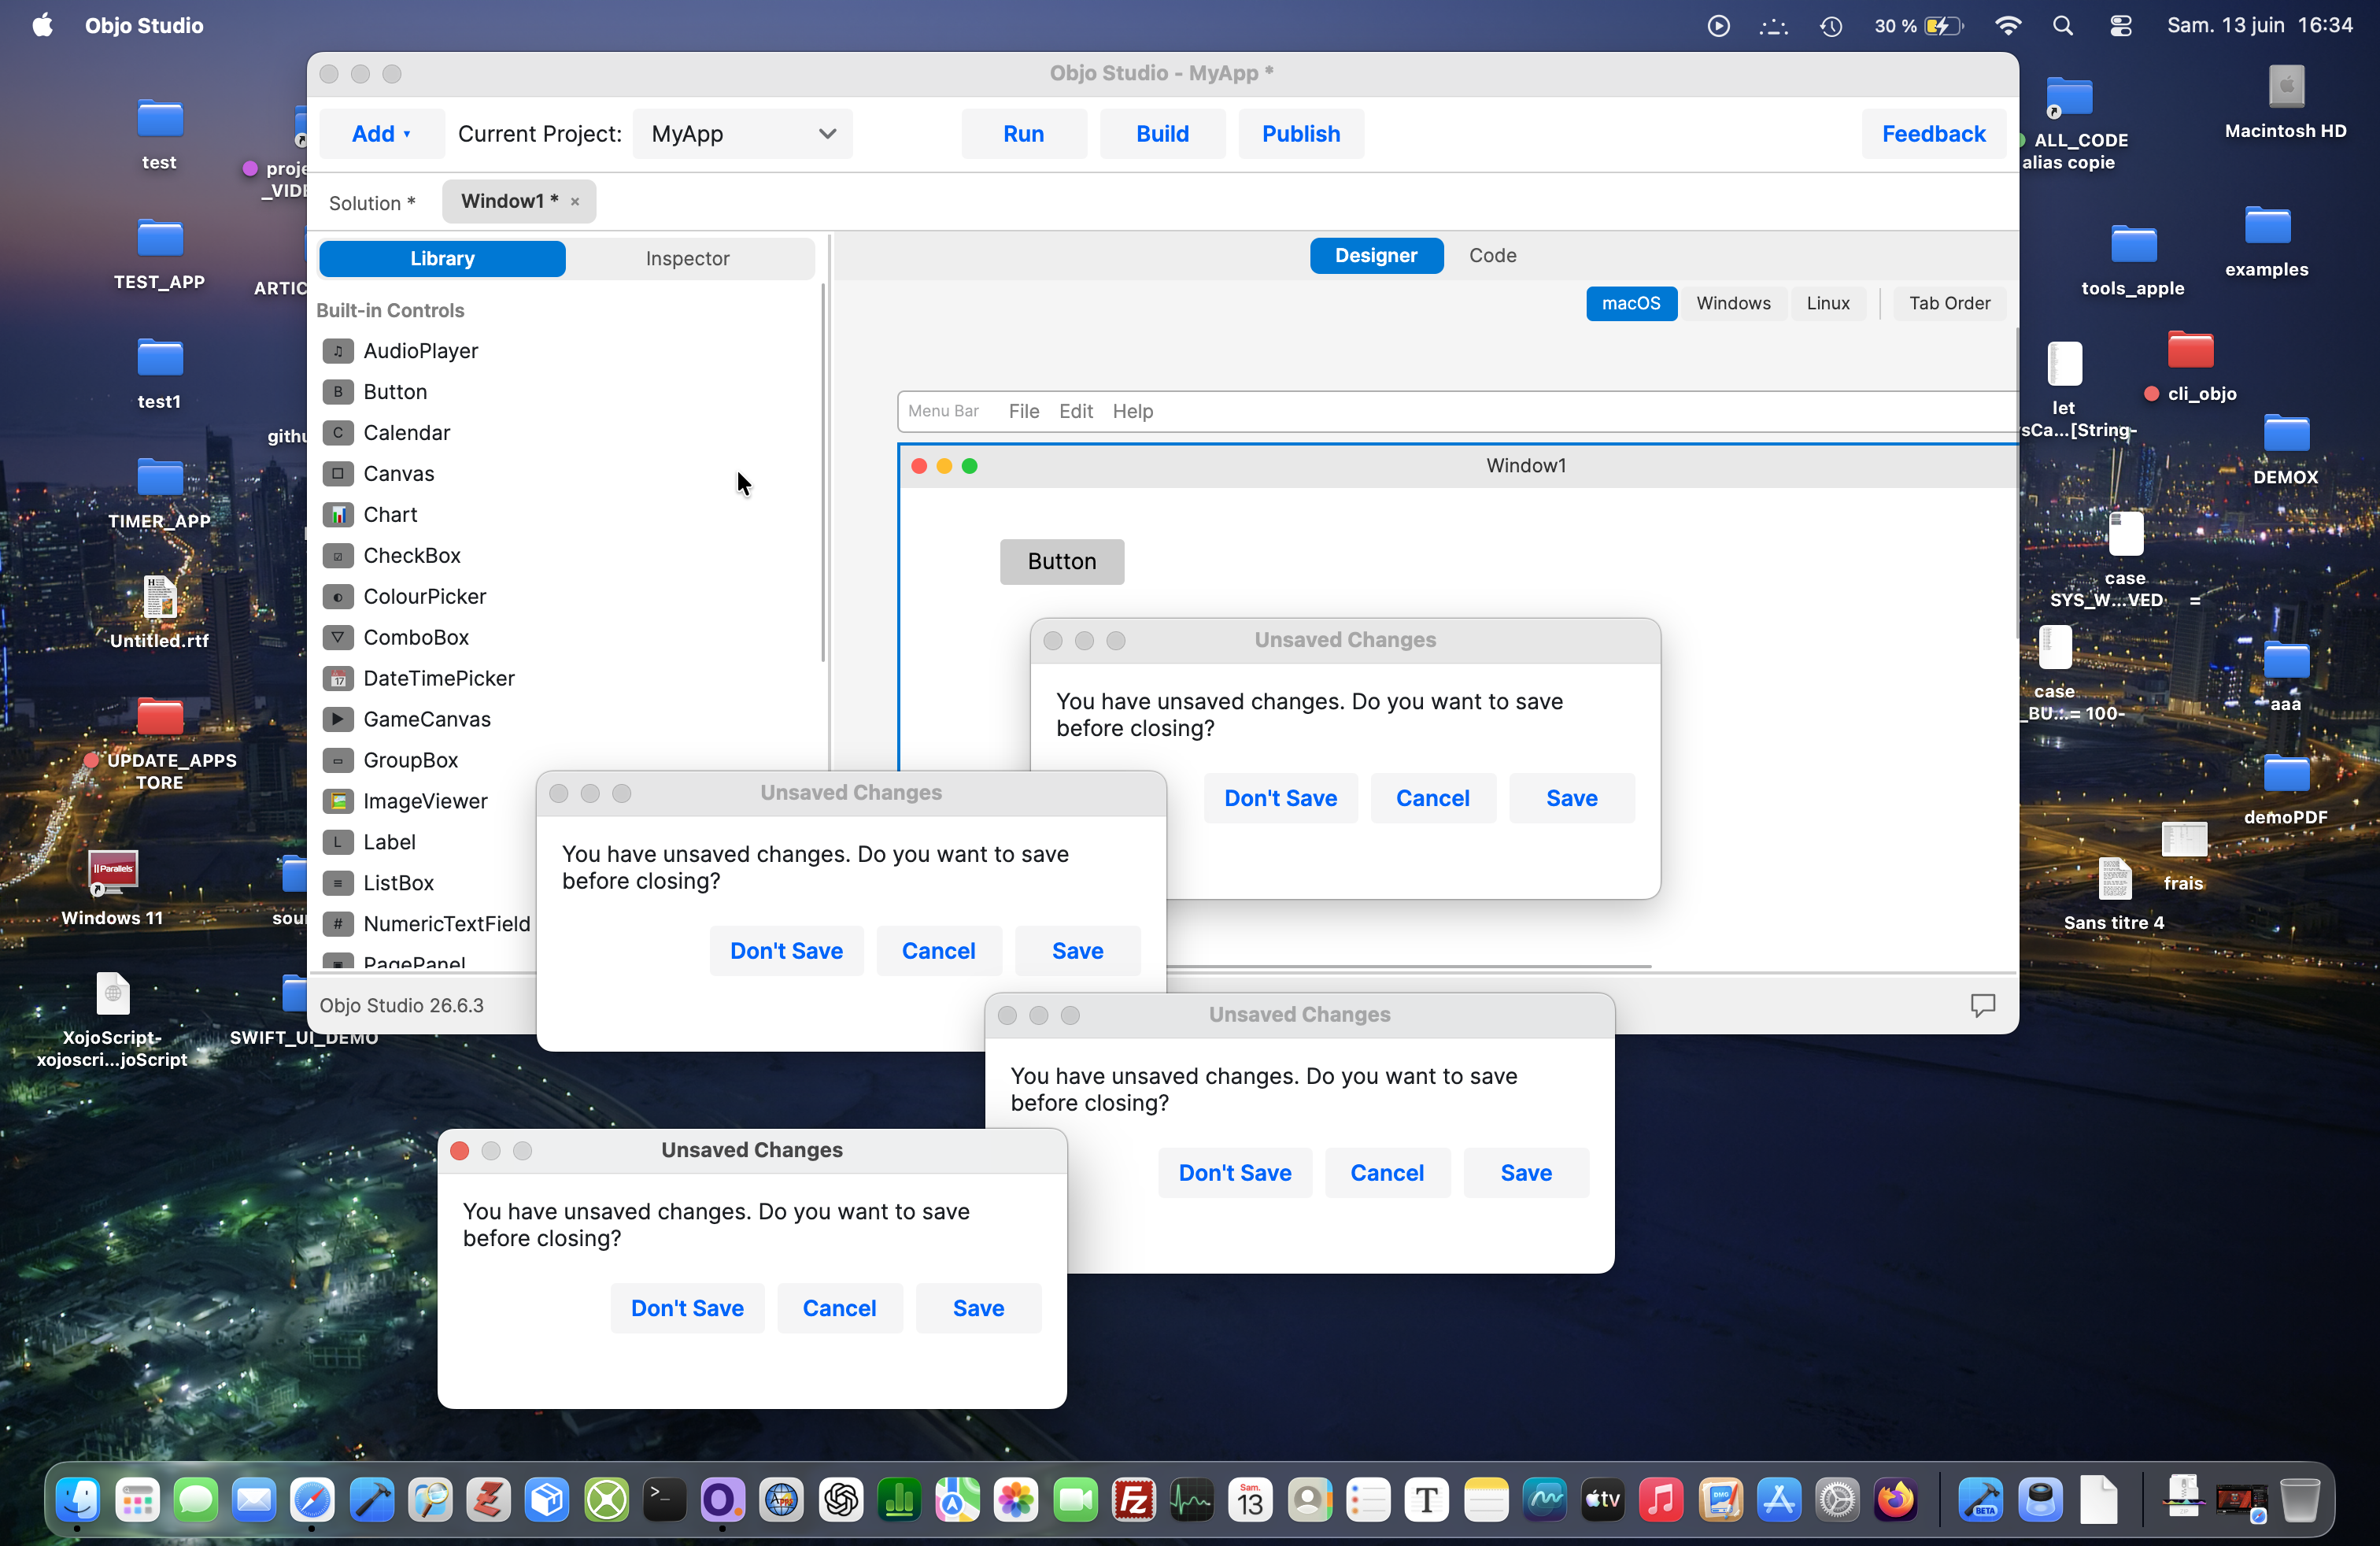Screen dimensions: 2380x1546
Task: Open the Apple menu
Action: click(42, 26)
